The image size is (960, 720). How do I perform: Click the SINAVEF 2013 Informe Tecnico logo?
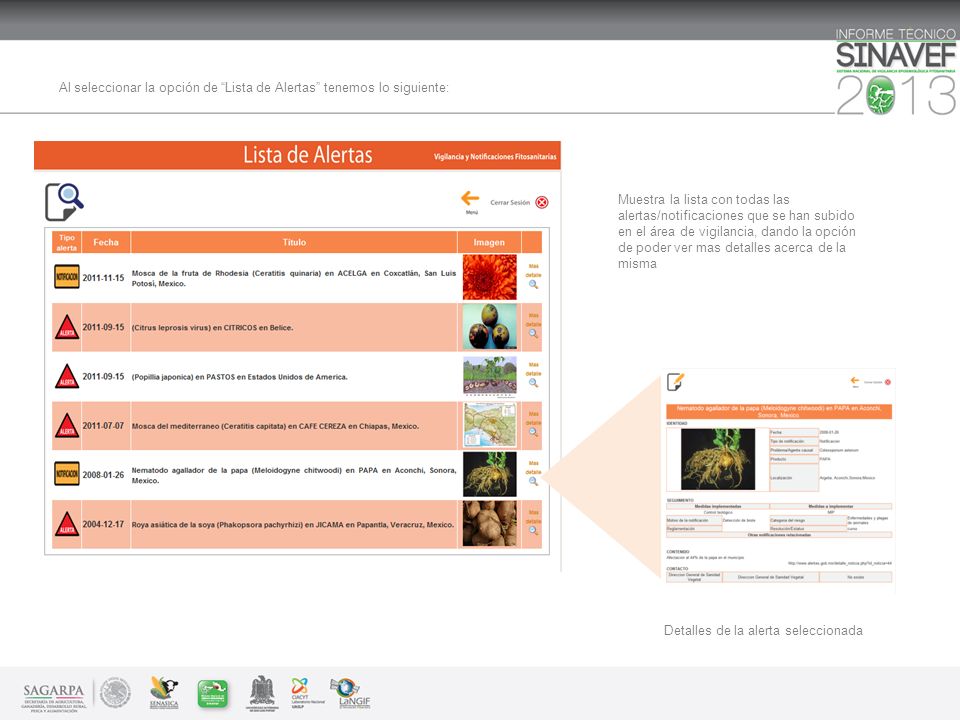click(x=896, y=72)
